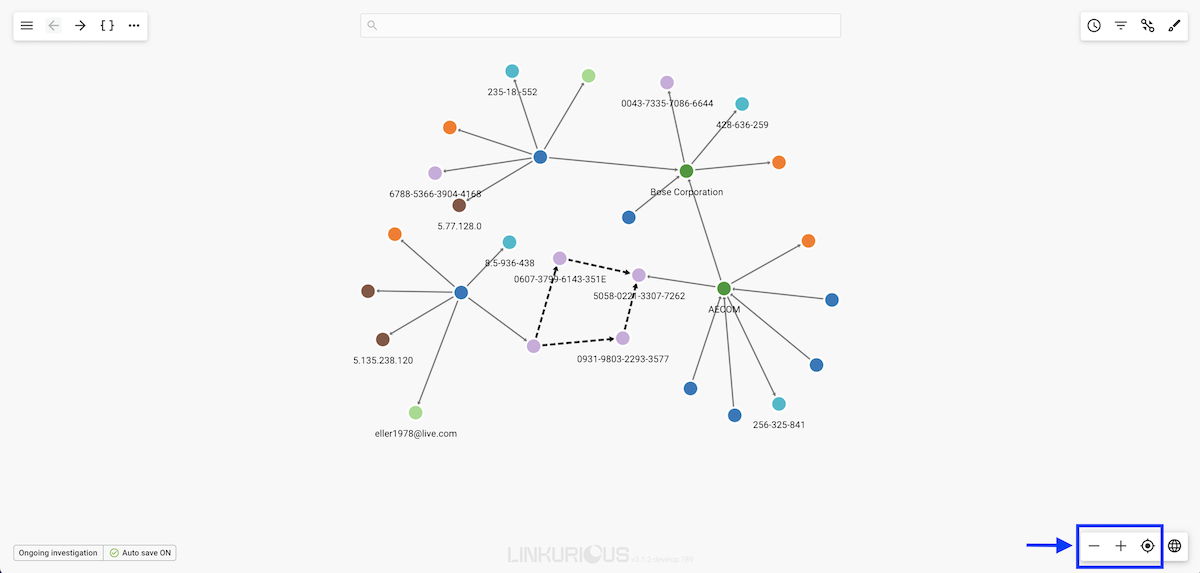Image resolution: width=1200 pixels, height=573 pixels.
Task: Zoom in with the plus button
Action: coord(1121,546)
